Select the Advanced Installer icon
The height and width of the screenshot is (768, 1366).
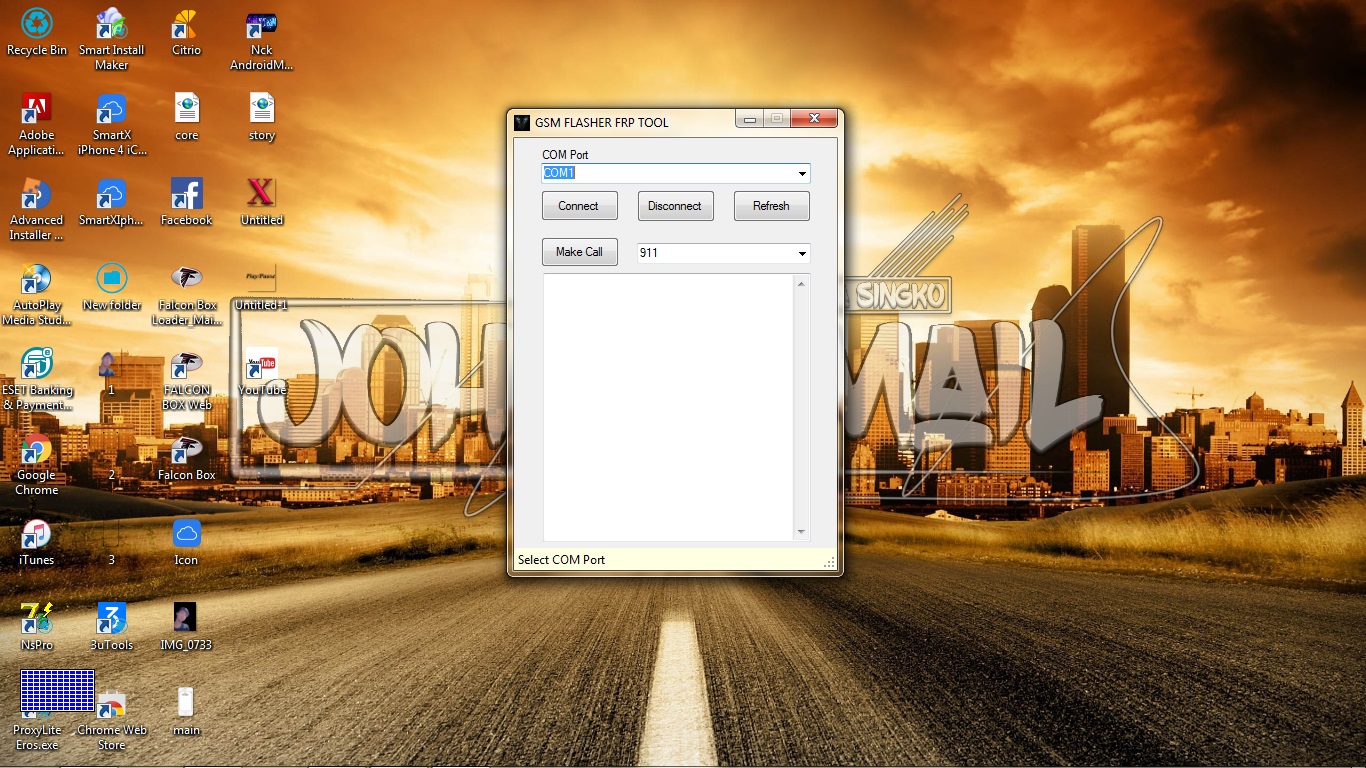coord(37,209)
